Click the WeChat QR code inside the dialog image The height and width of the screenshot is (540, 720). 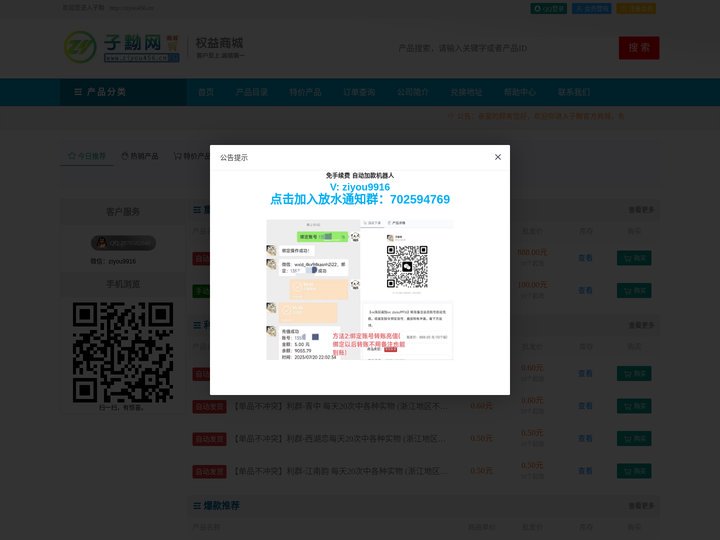click(407, 267)
